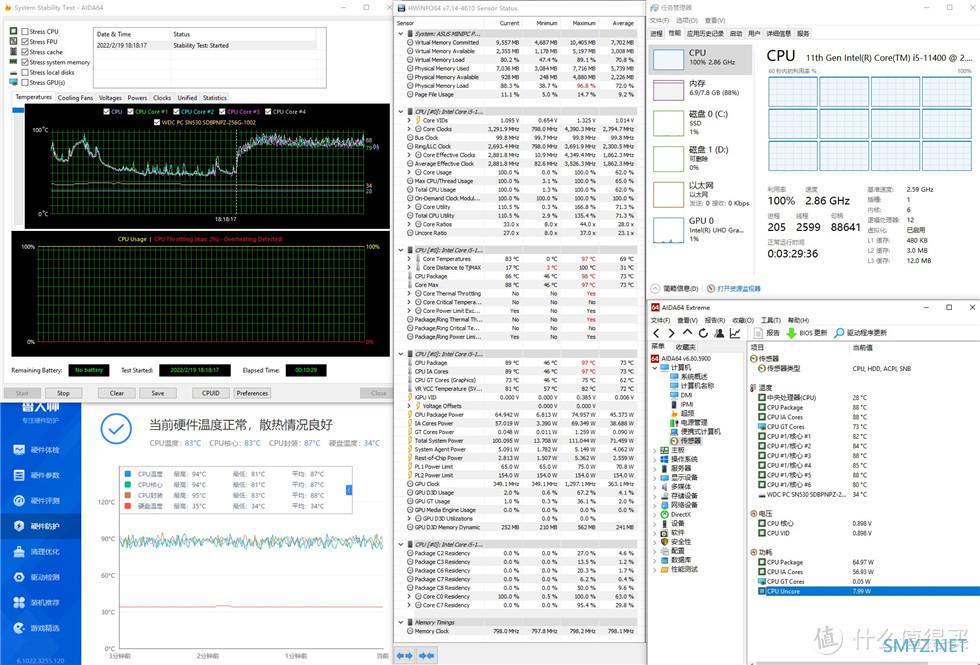
Task: Open the Voltages tab in Stability Test
Action: point(110,98)
